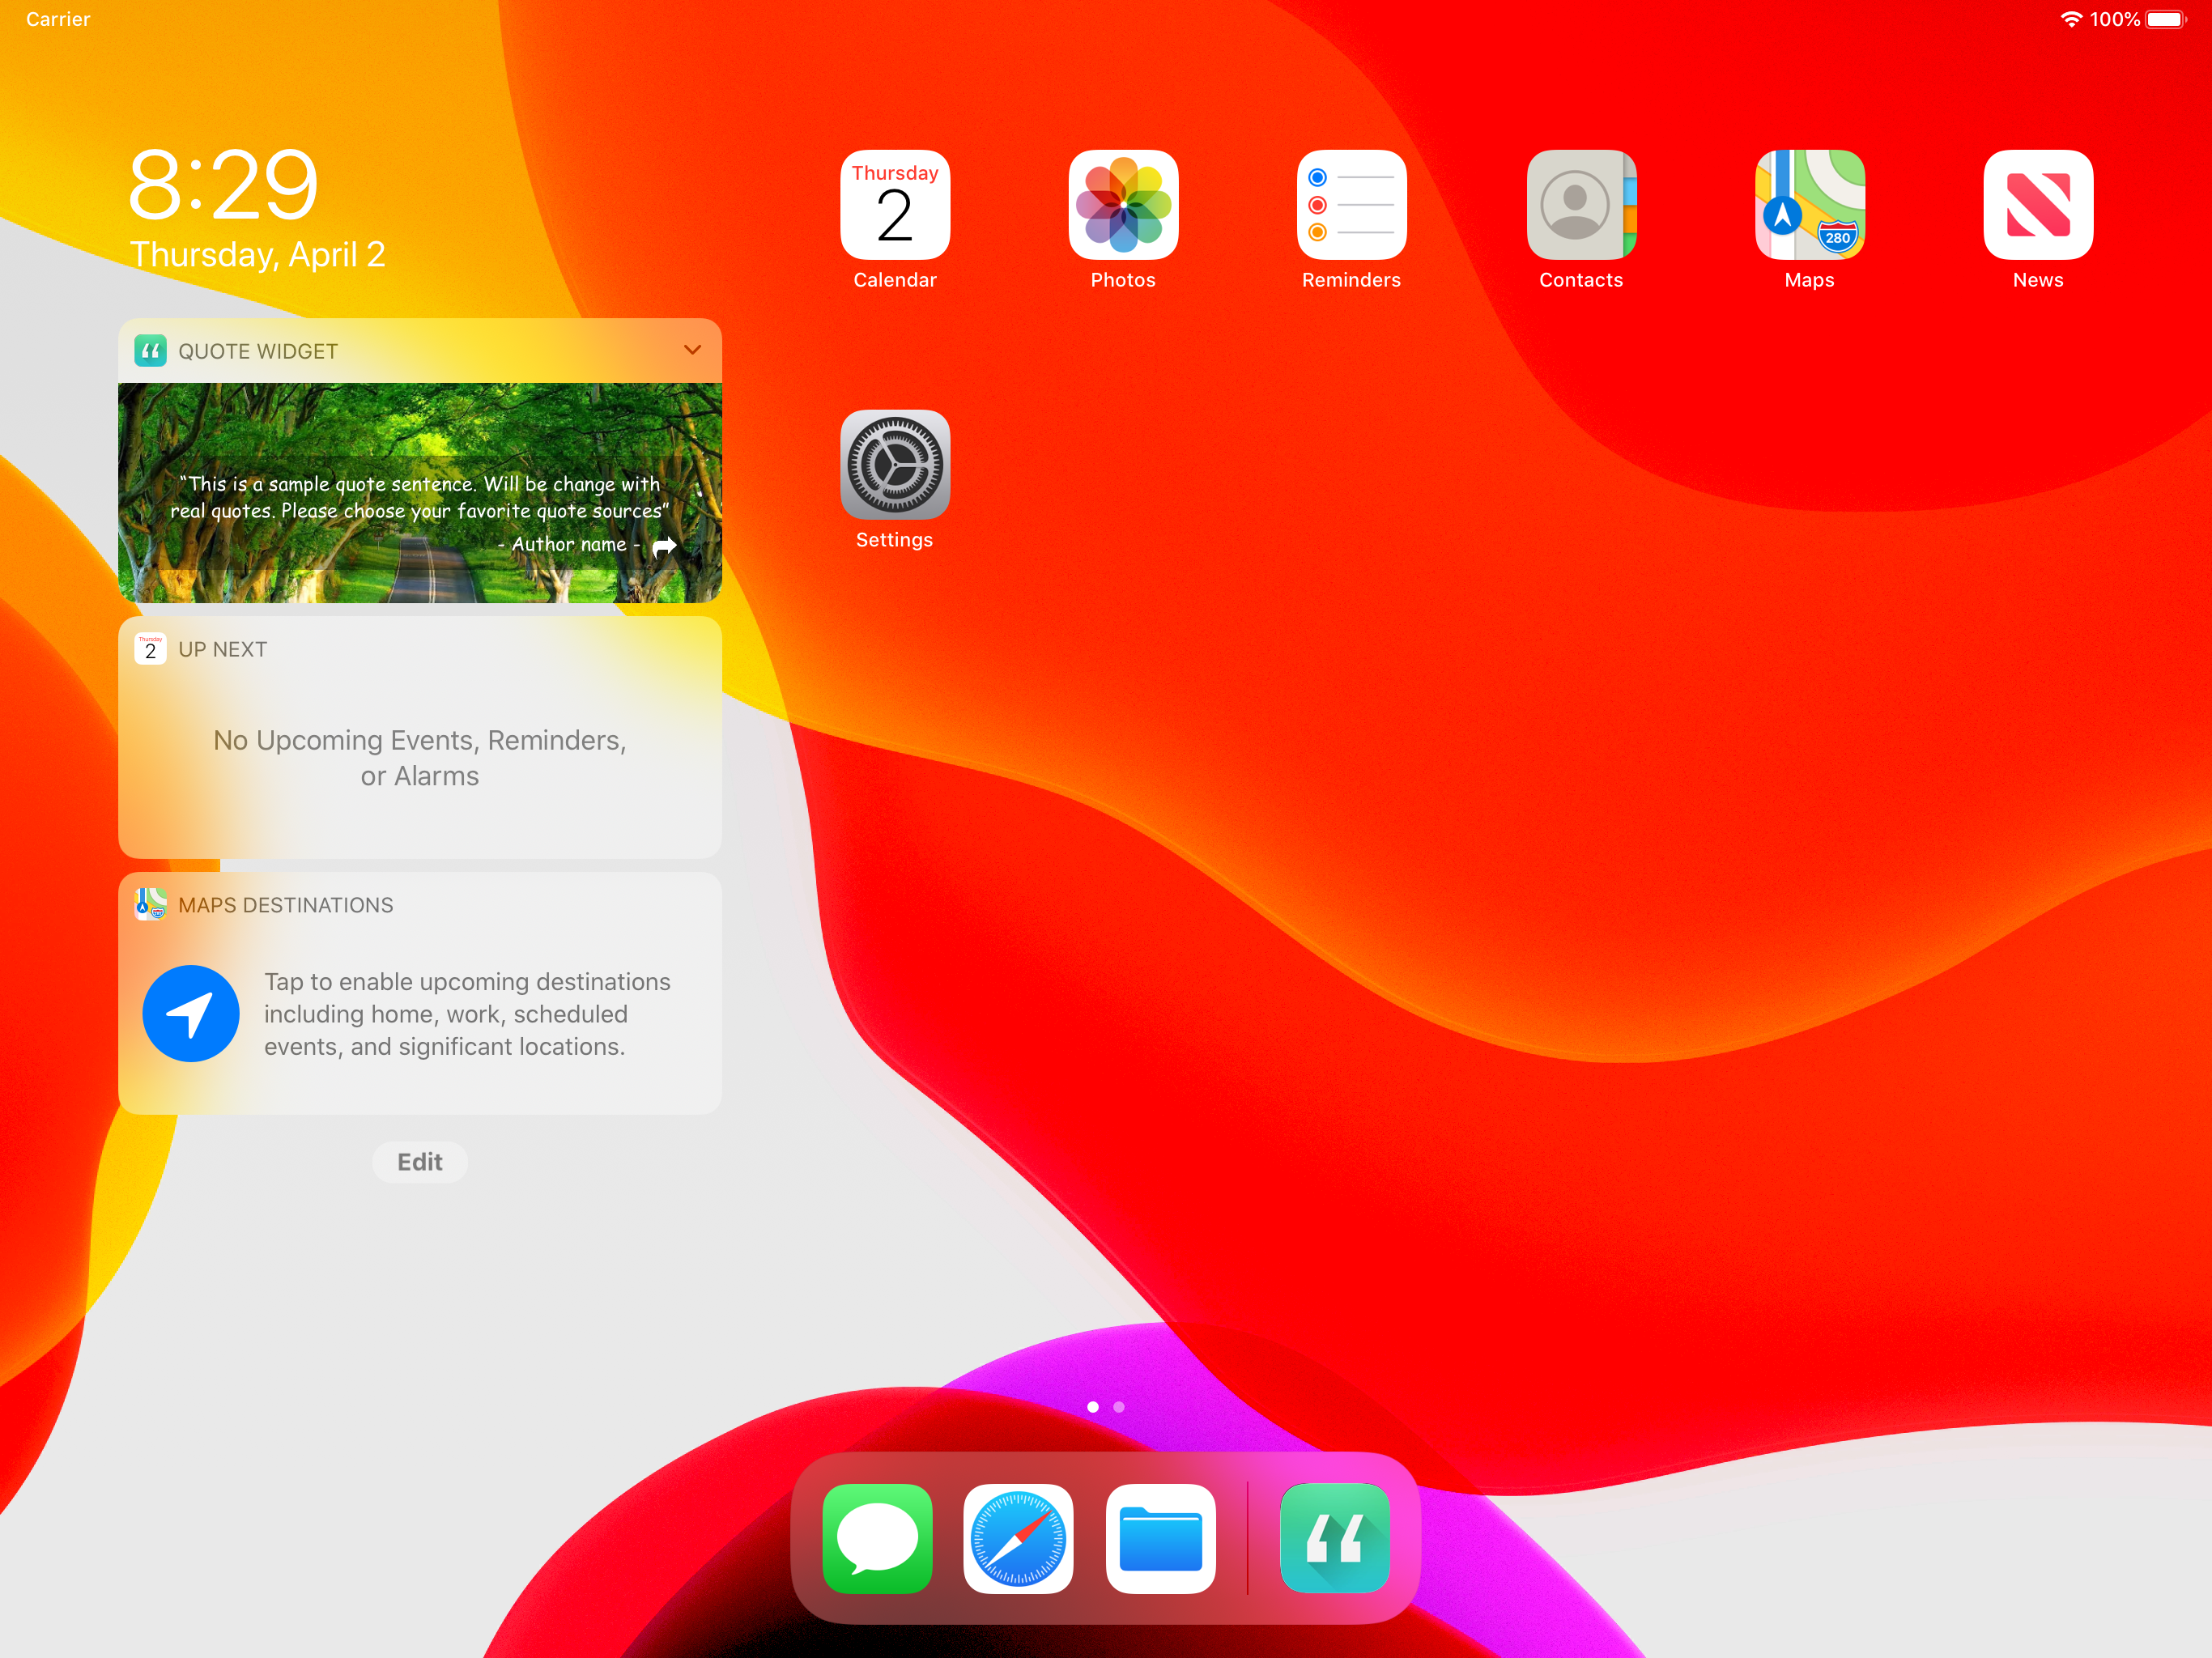Open the Calendar app
The height and width of the screenshot is (1658, 2212).
click(x=895, y=205)
